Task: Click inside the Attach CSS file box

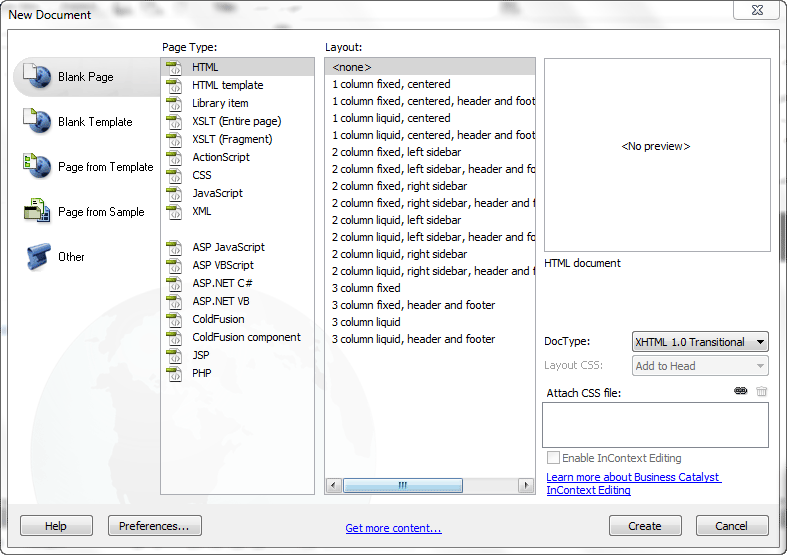Action: [655, 425]
